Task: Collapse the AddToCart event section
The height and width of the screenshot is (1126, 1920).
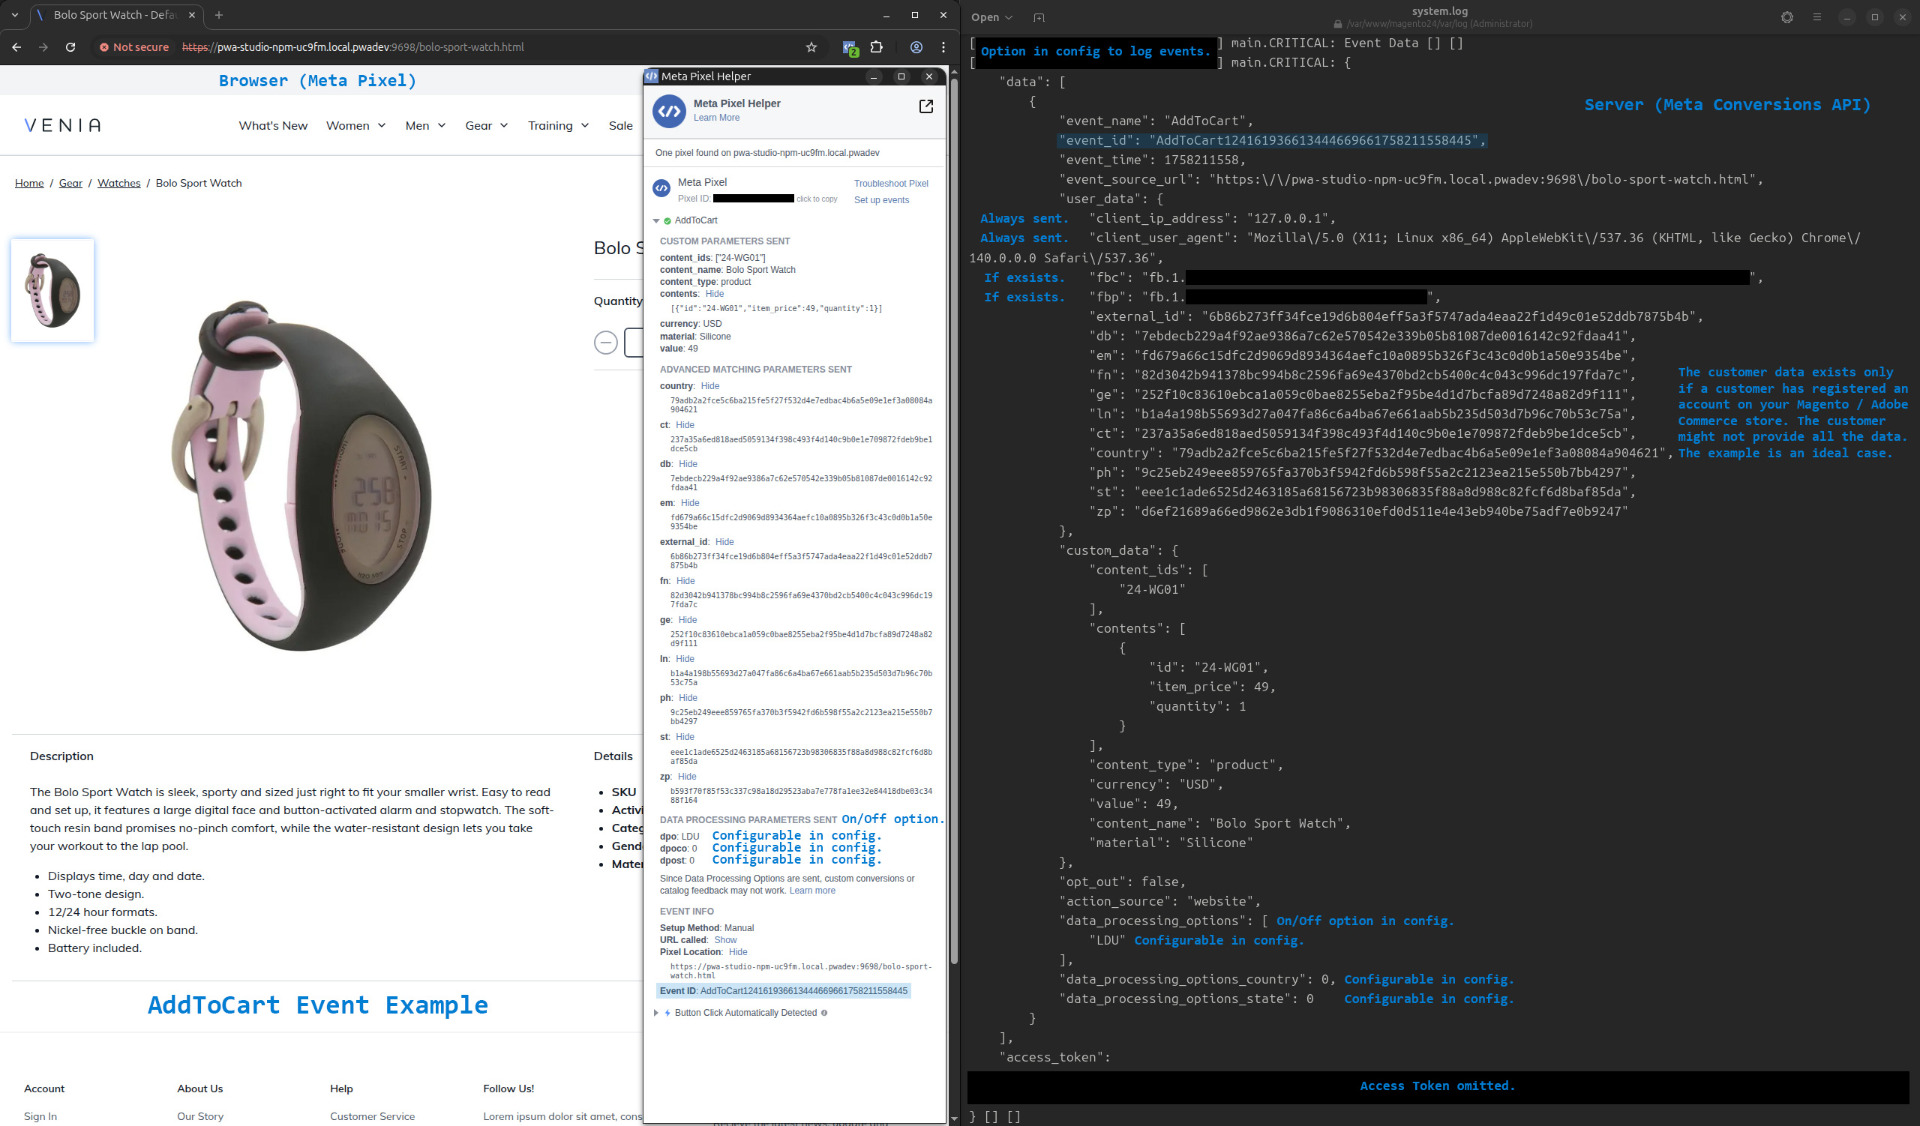Action: click(657, 221)
